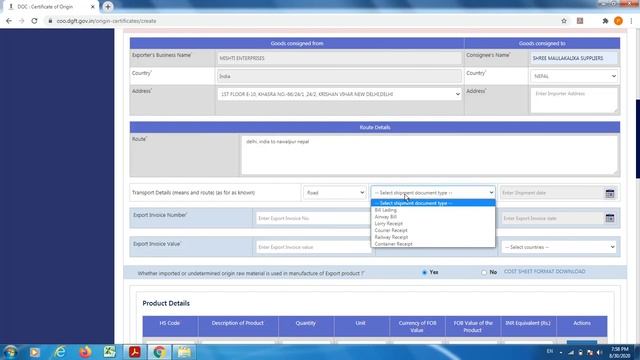Click the Exporter's Business Name field

click(339, 58)
